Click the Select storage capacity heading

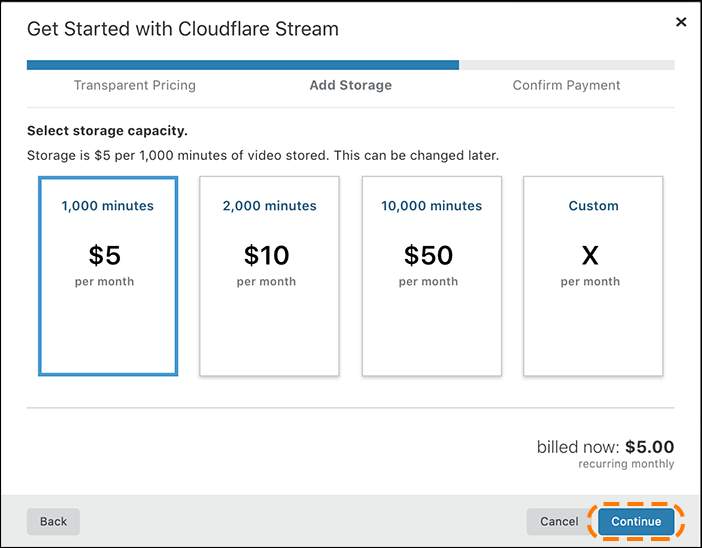click(107, 131)
